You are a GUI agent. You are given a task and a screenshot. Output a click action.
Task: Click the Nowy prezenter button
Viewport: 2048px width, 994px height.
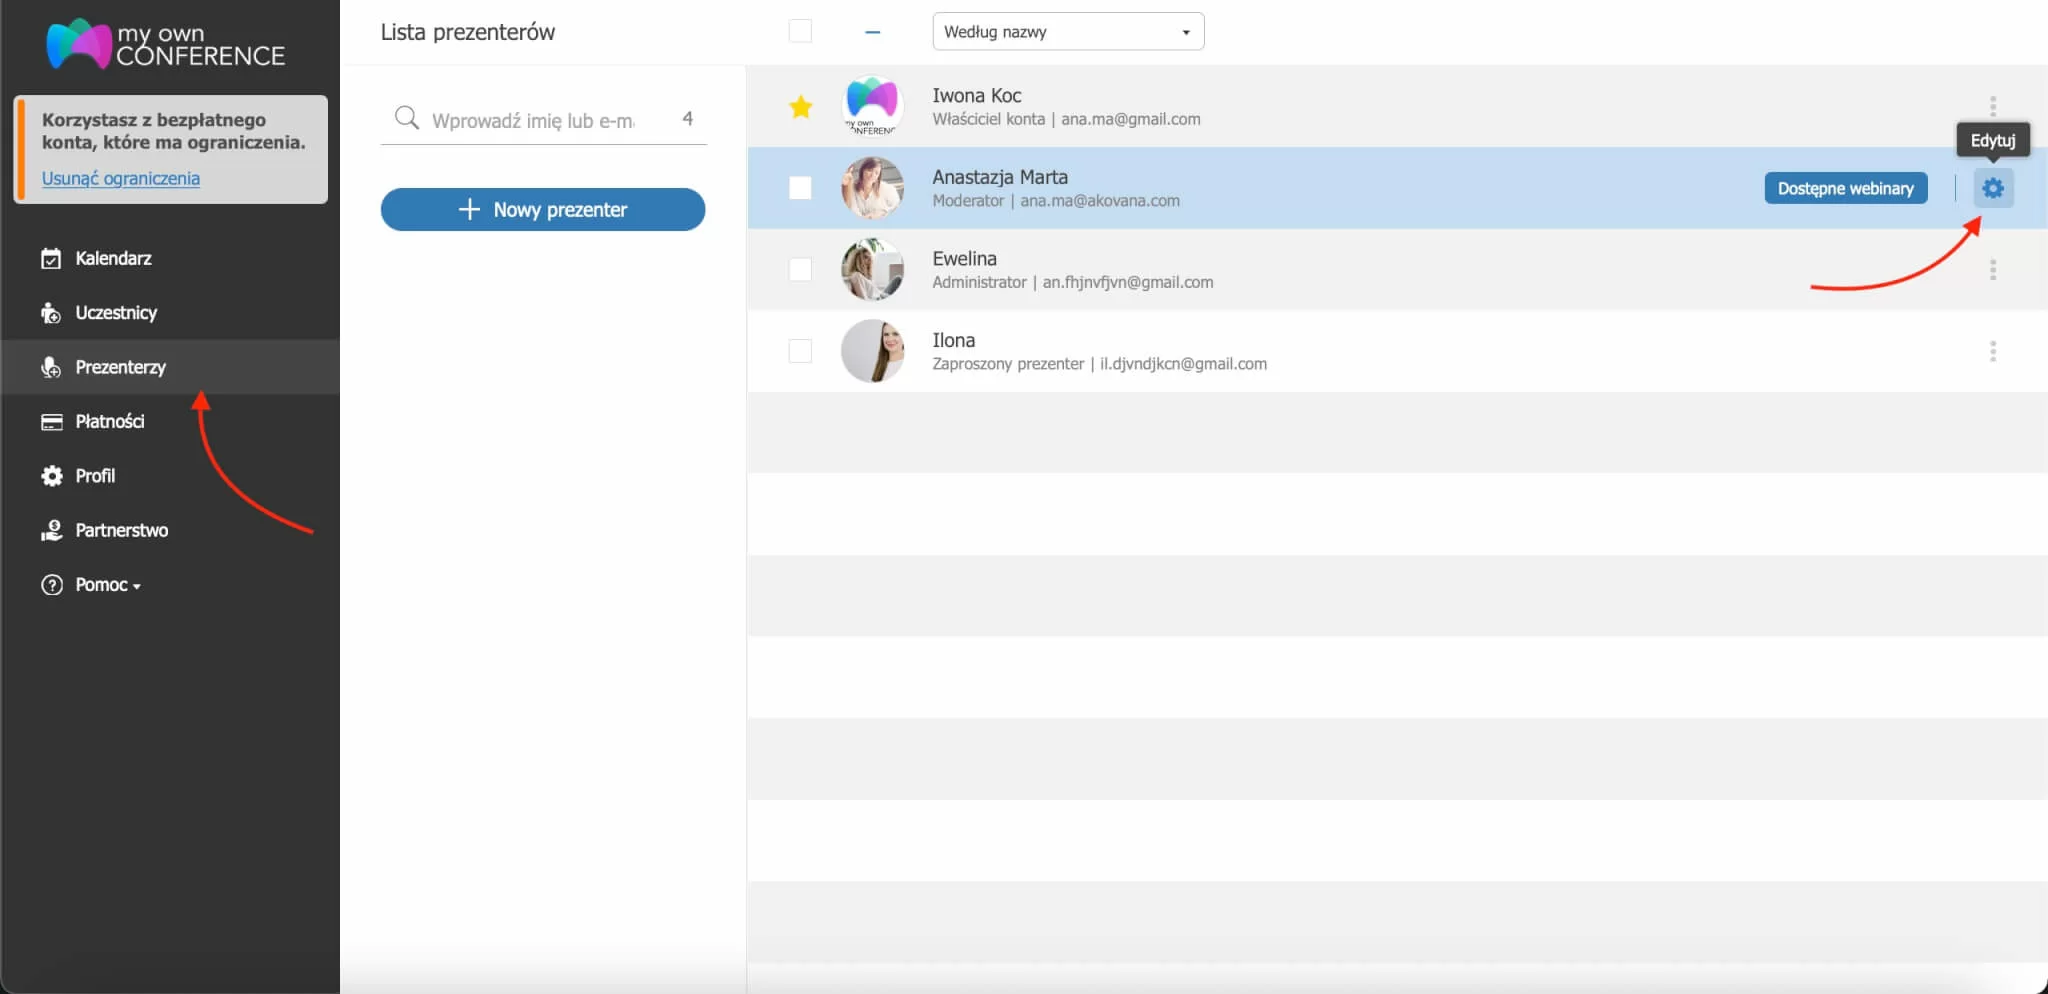click(543, 209)
